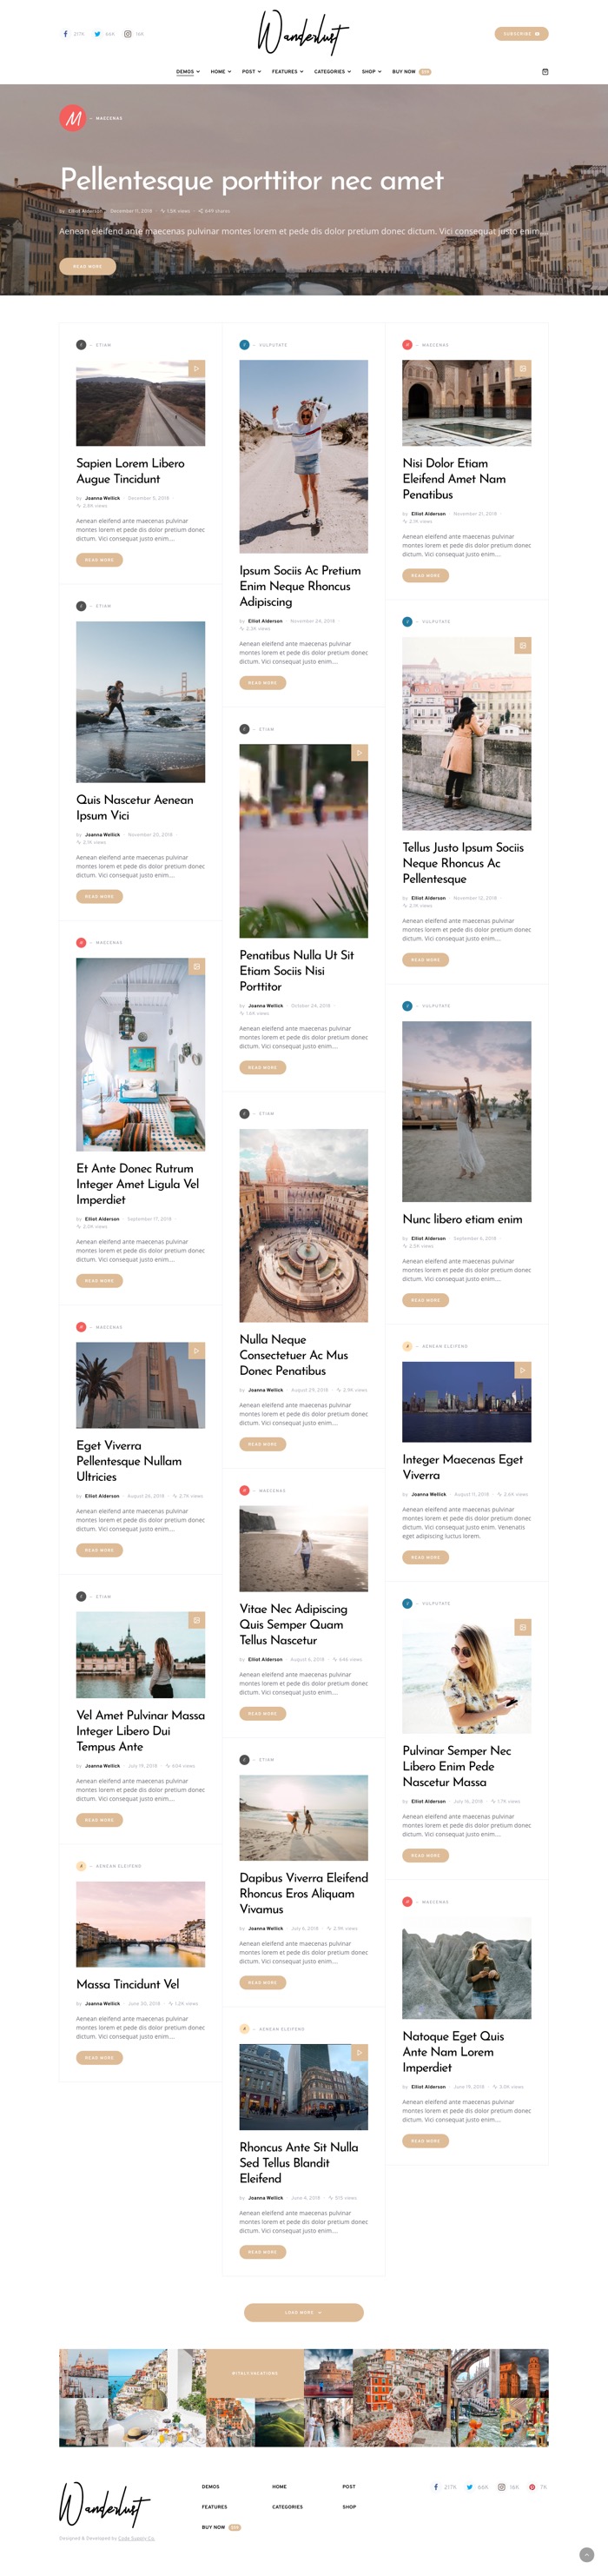Click the Pinterest icon in the footer
The width and height of the screenshot is (608, 2576).
click(532, 2487)
